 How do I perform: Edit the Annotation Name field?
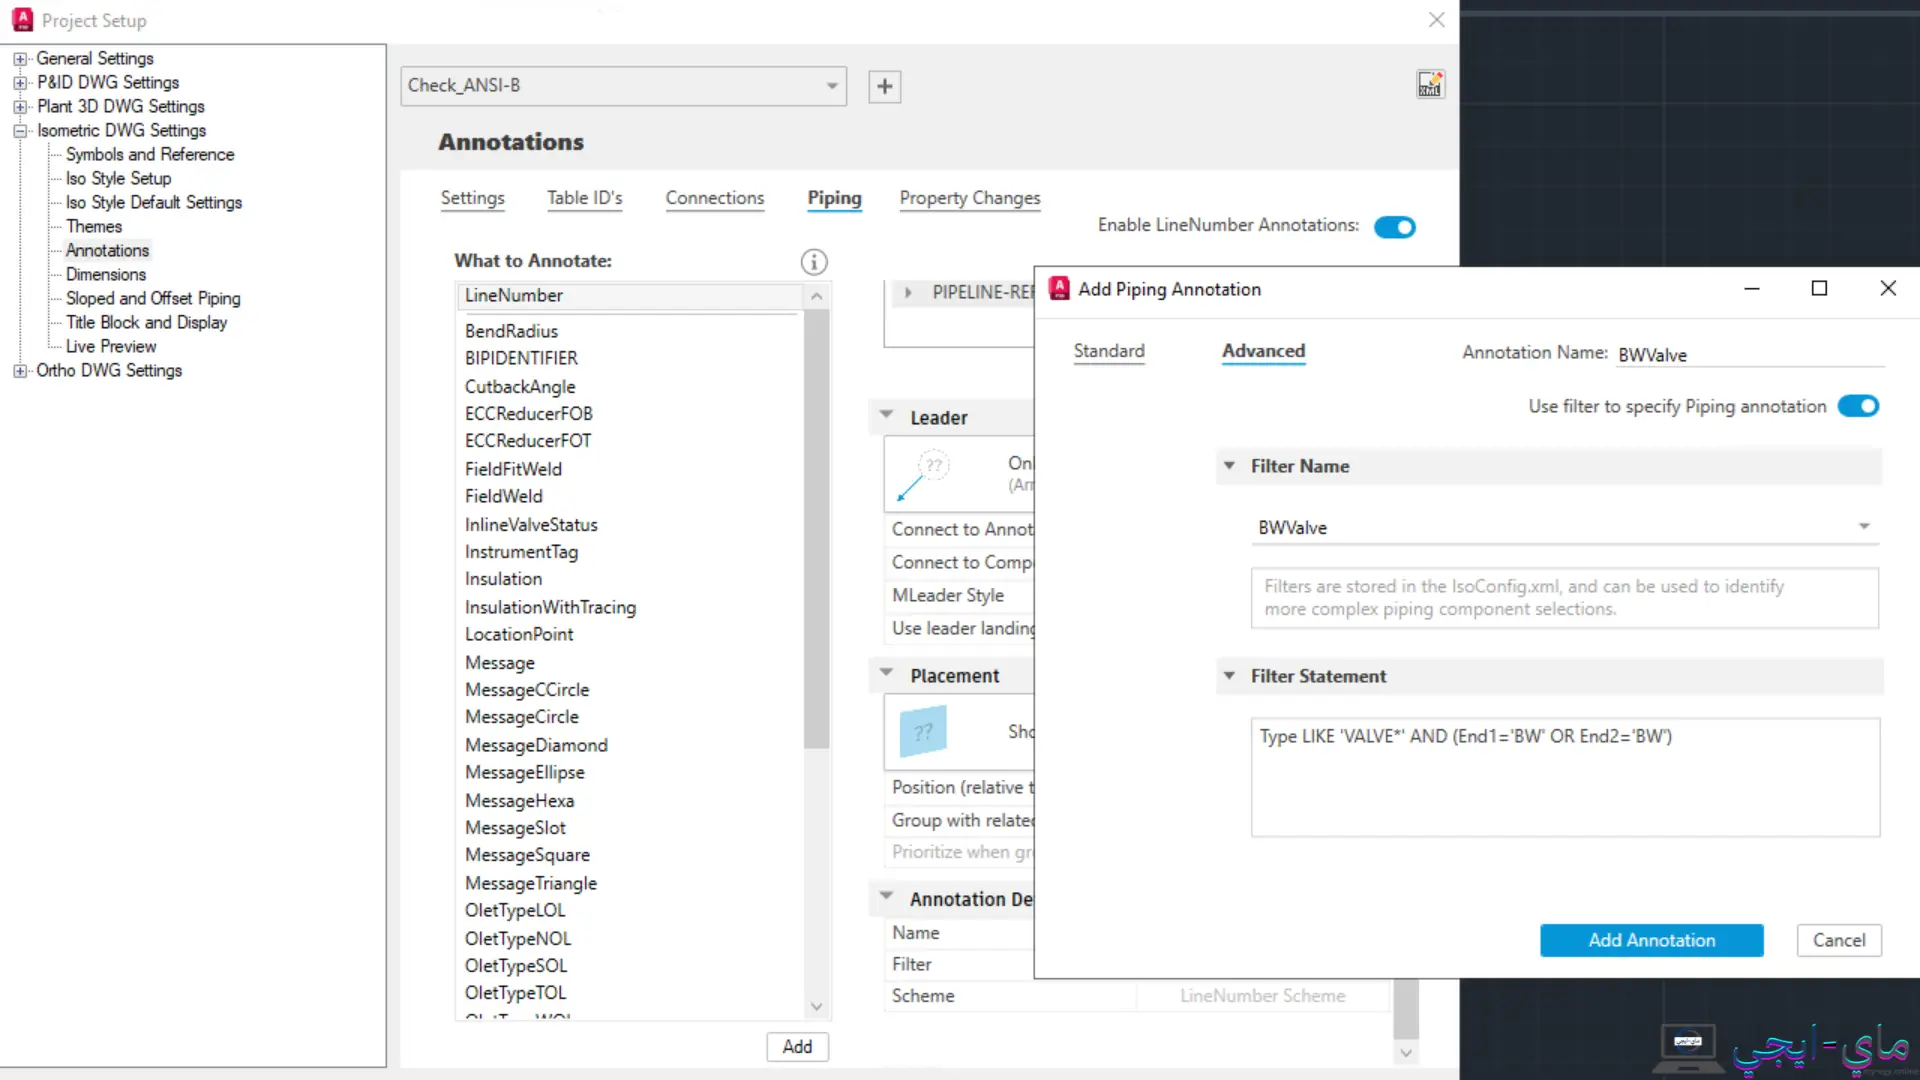(1750, 355)
